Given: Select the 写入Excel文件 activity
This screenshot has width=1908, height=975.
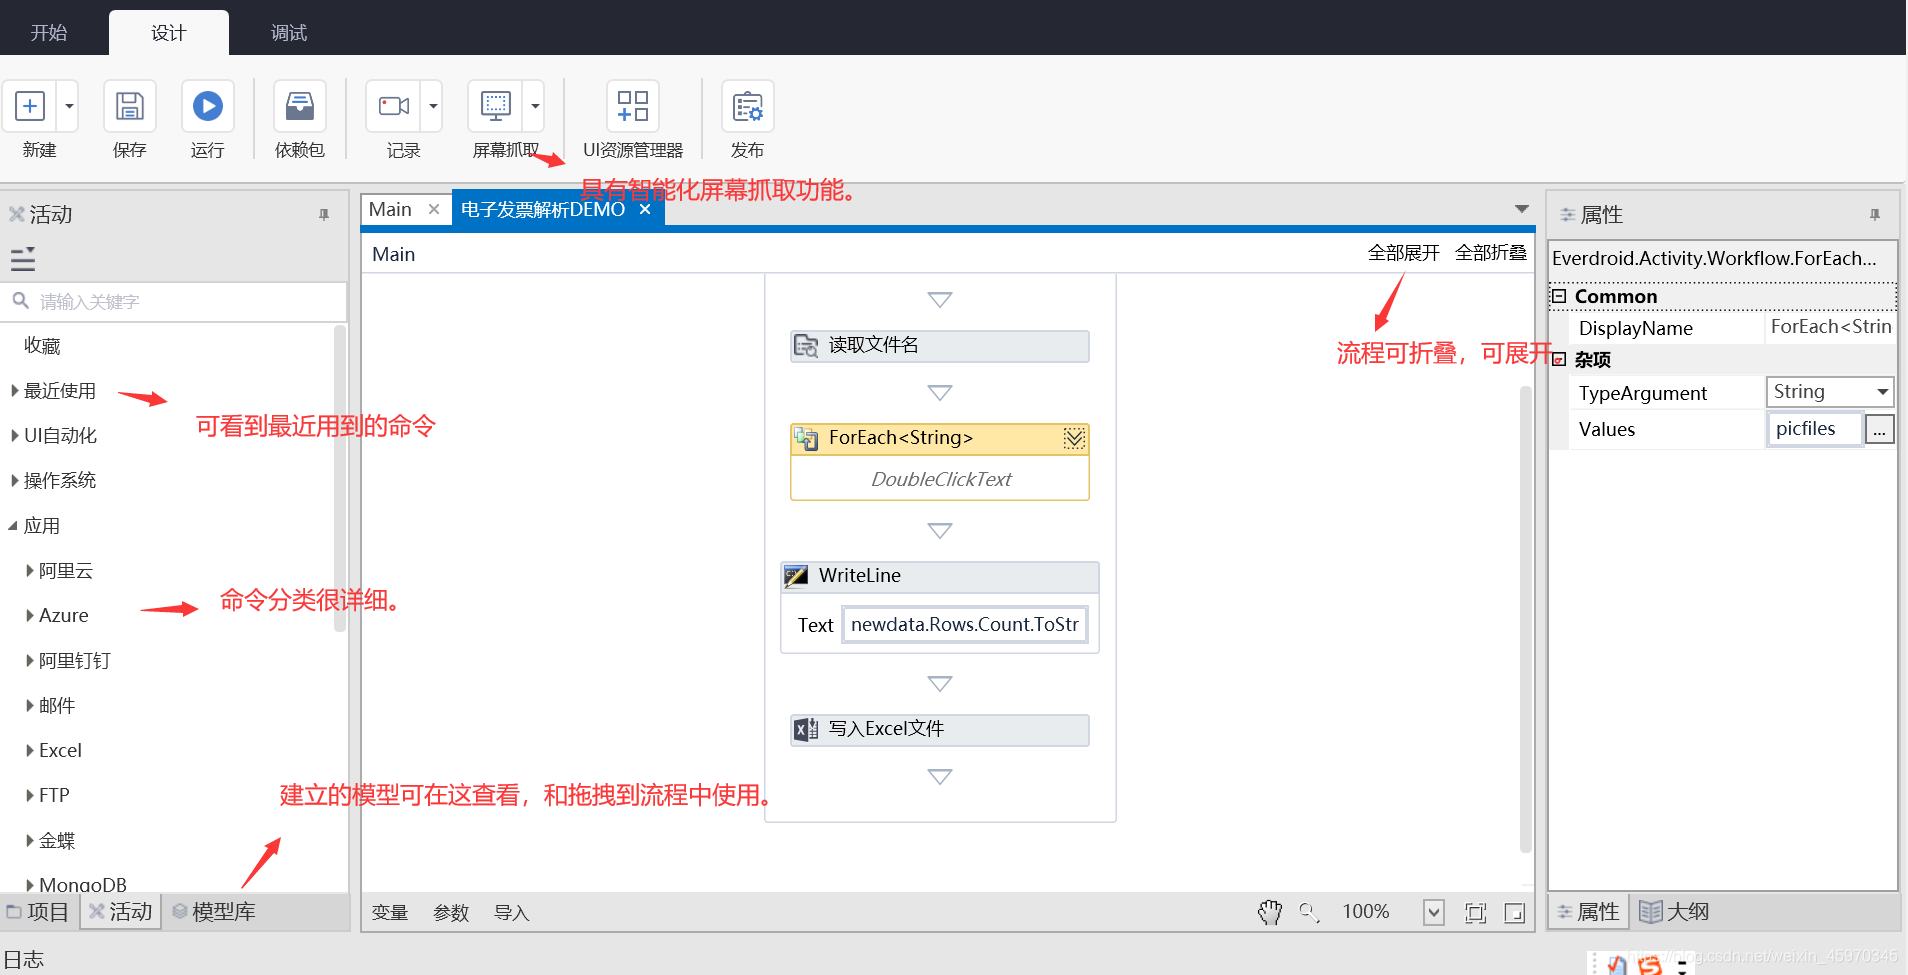Looking at the screenshot, I should (940, 730).
